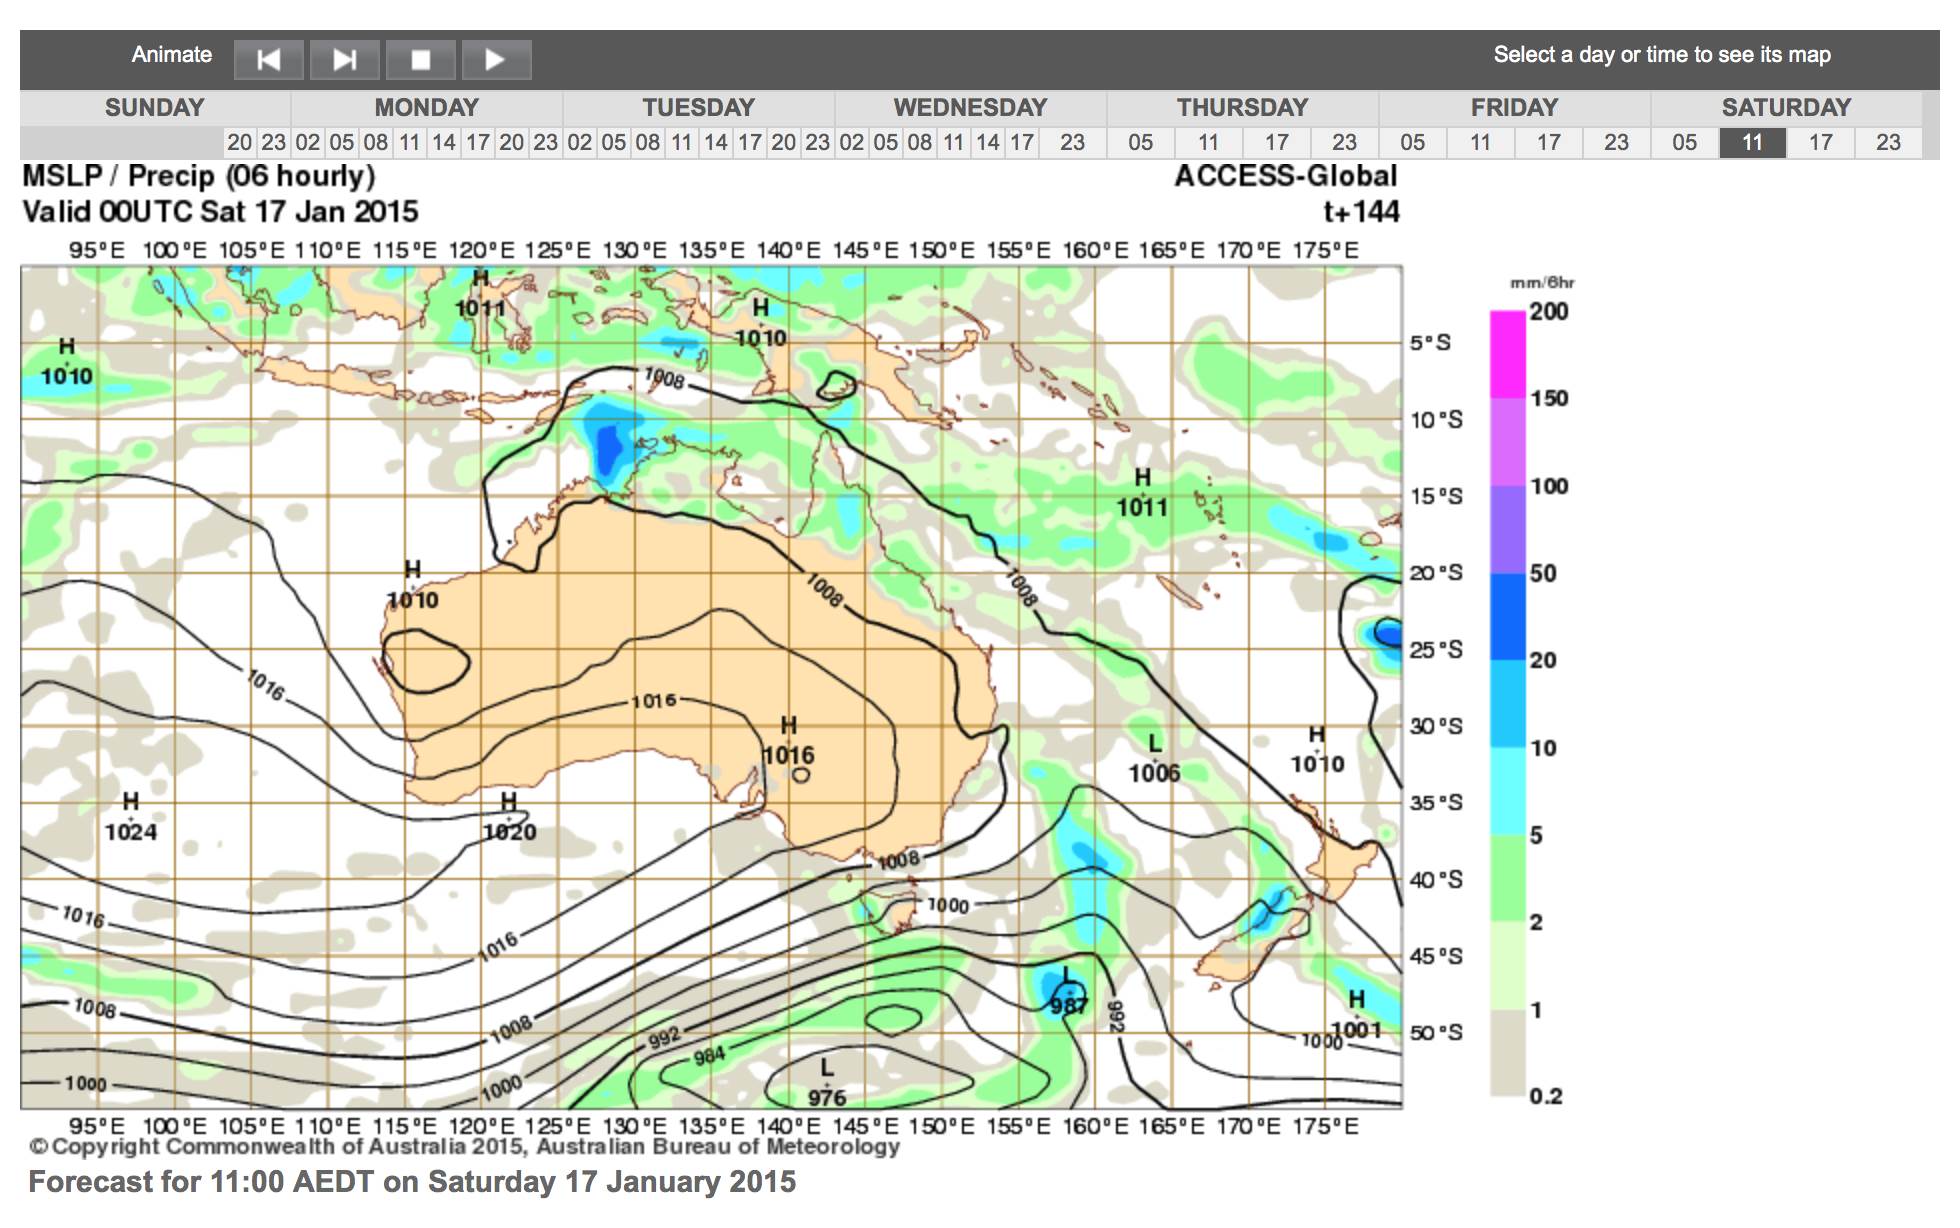This screenshot has height=1228, width=1960.
Task: Choose Sunday's 20 time slot
Action: pyautogui.click(x=240, y=142)
